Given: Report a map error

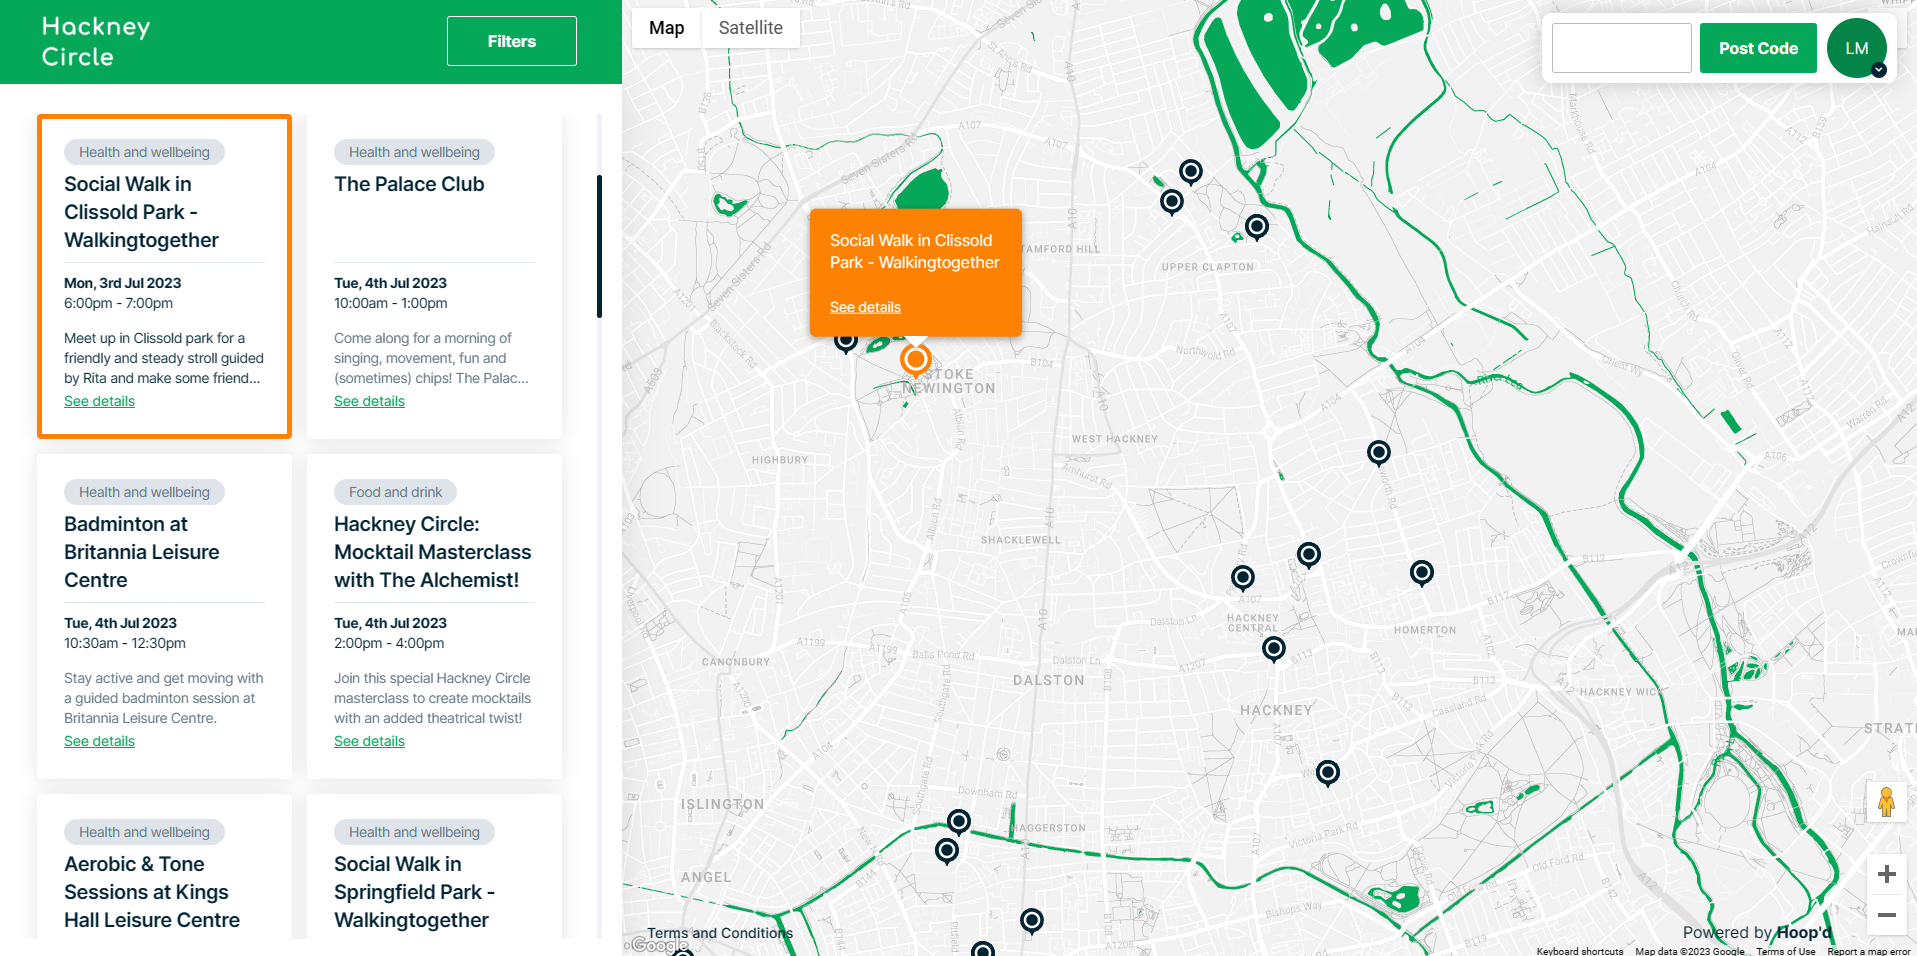Looking at the screenshot, I should (x=1869, y=951).
